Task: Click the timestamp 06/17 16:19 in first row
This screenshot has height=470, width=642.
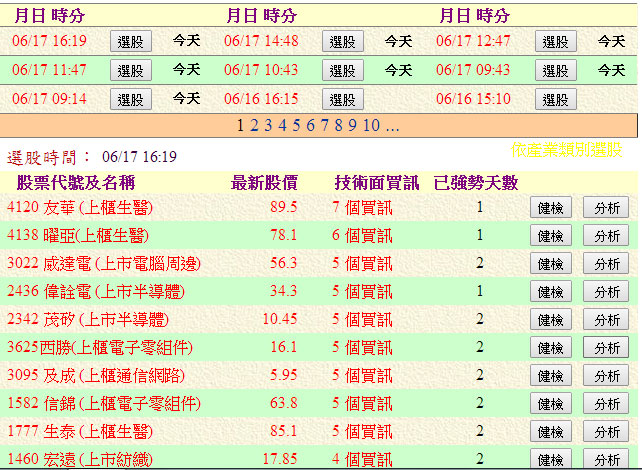Action: (50, 41)
